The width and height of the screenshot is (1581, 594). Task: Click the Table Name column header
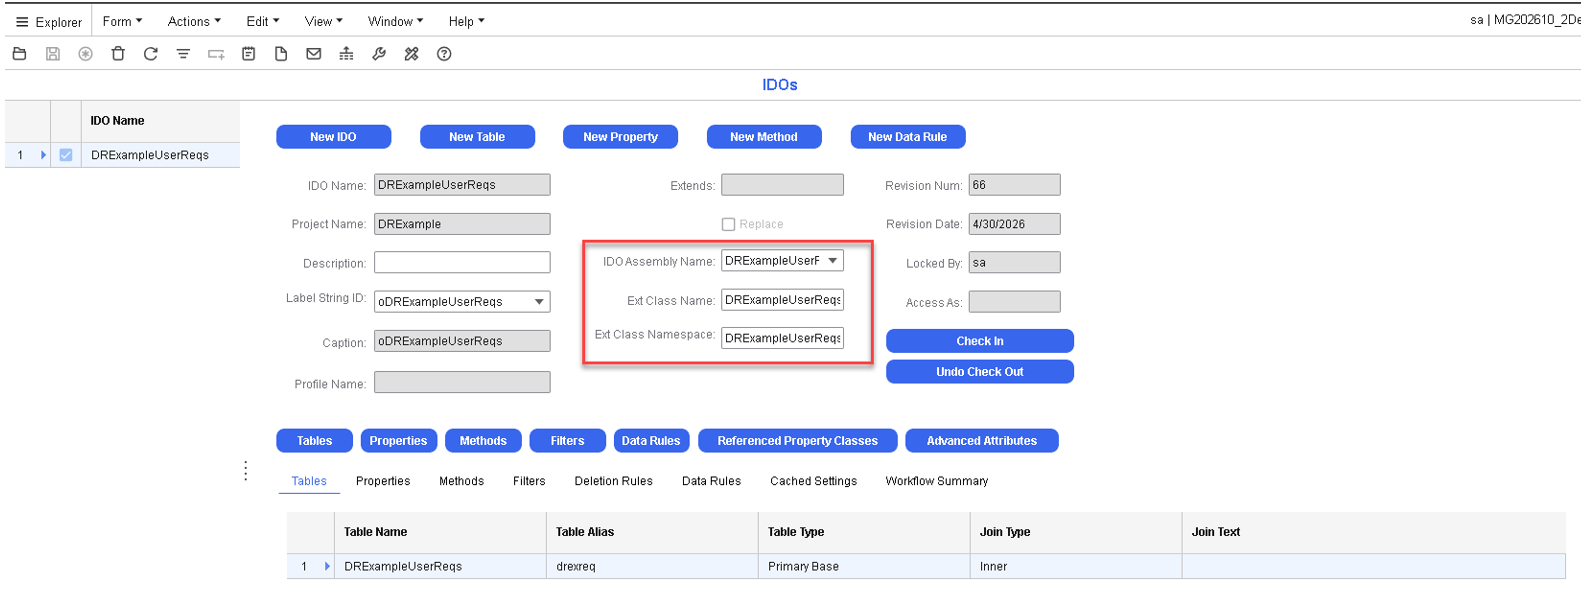(439, 532)
